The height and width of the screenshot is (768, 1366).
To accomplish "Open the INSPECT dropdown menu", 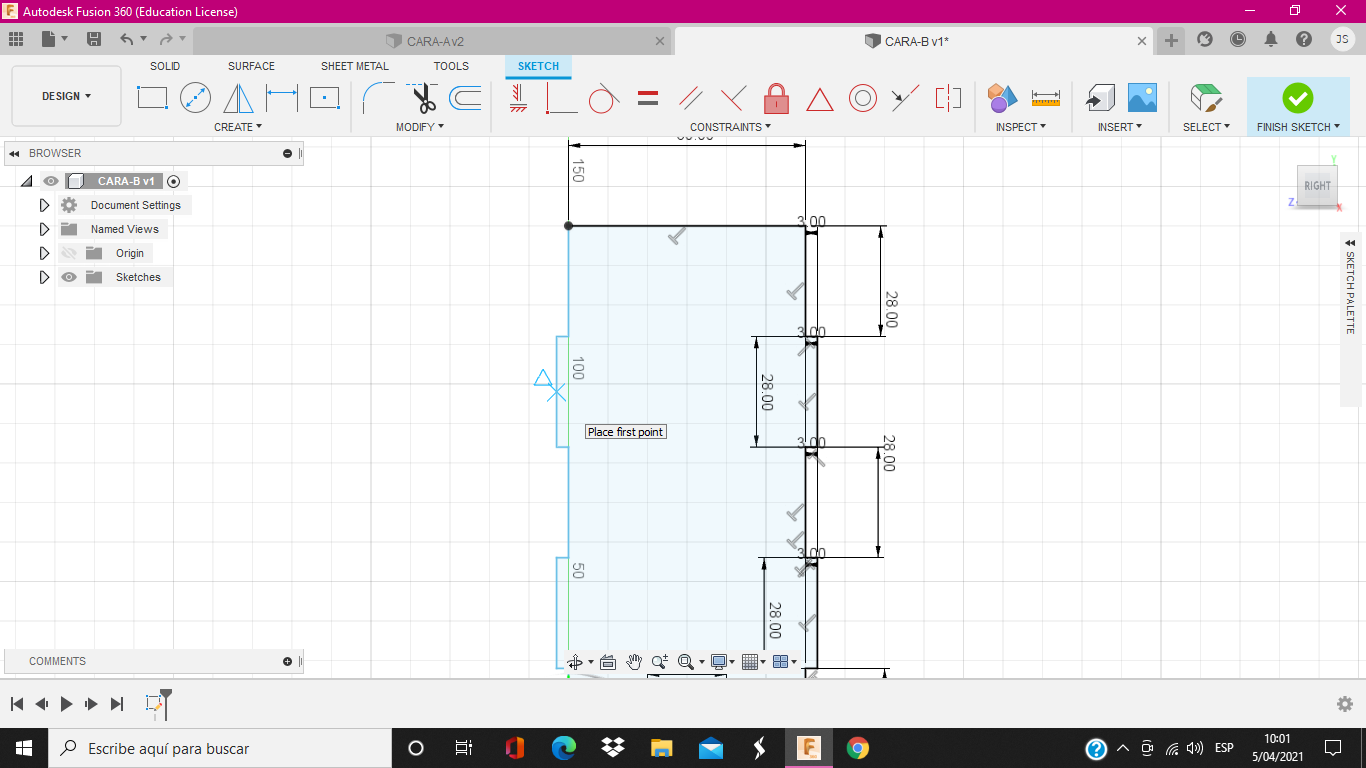I will coord(1021,127).
